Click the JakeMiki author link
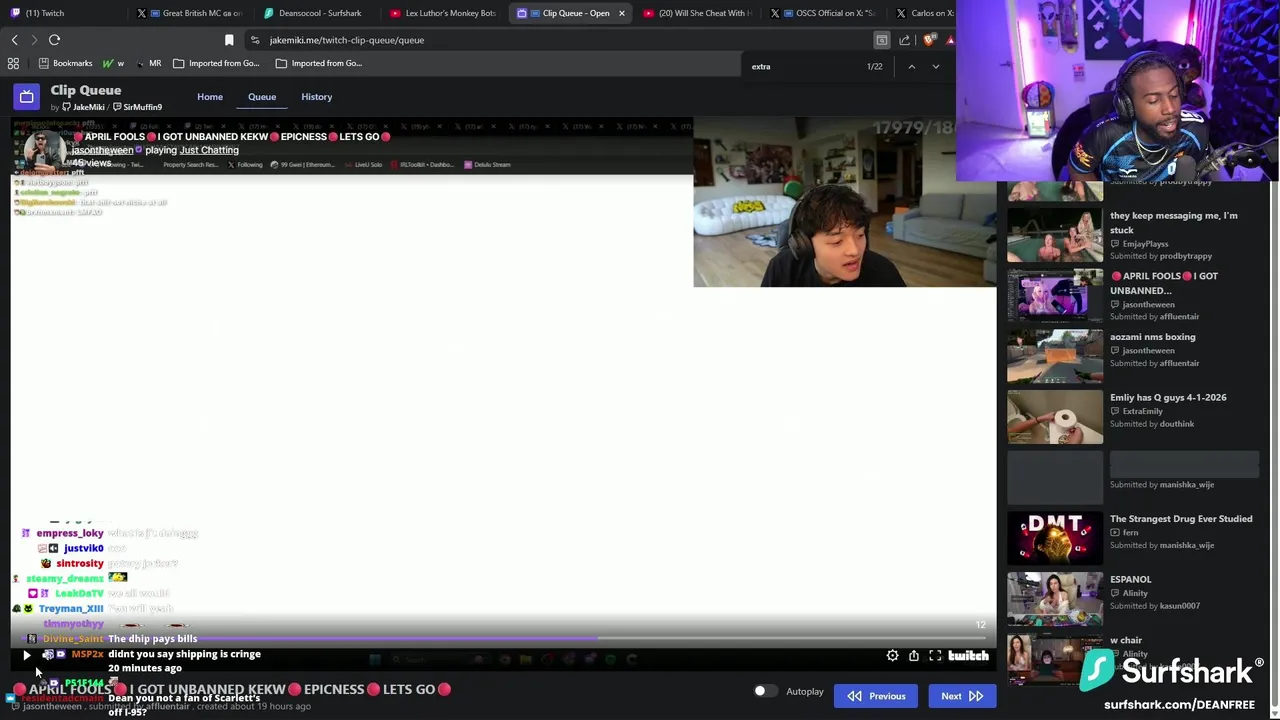Image resolution: width=1280 pixels, height=720 pixels. click(x=84, y=107)
